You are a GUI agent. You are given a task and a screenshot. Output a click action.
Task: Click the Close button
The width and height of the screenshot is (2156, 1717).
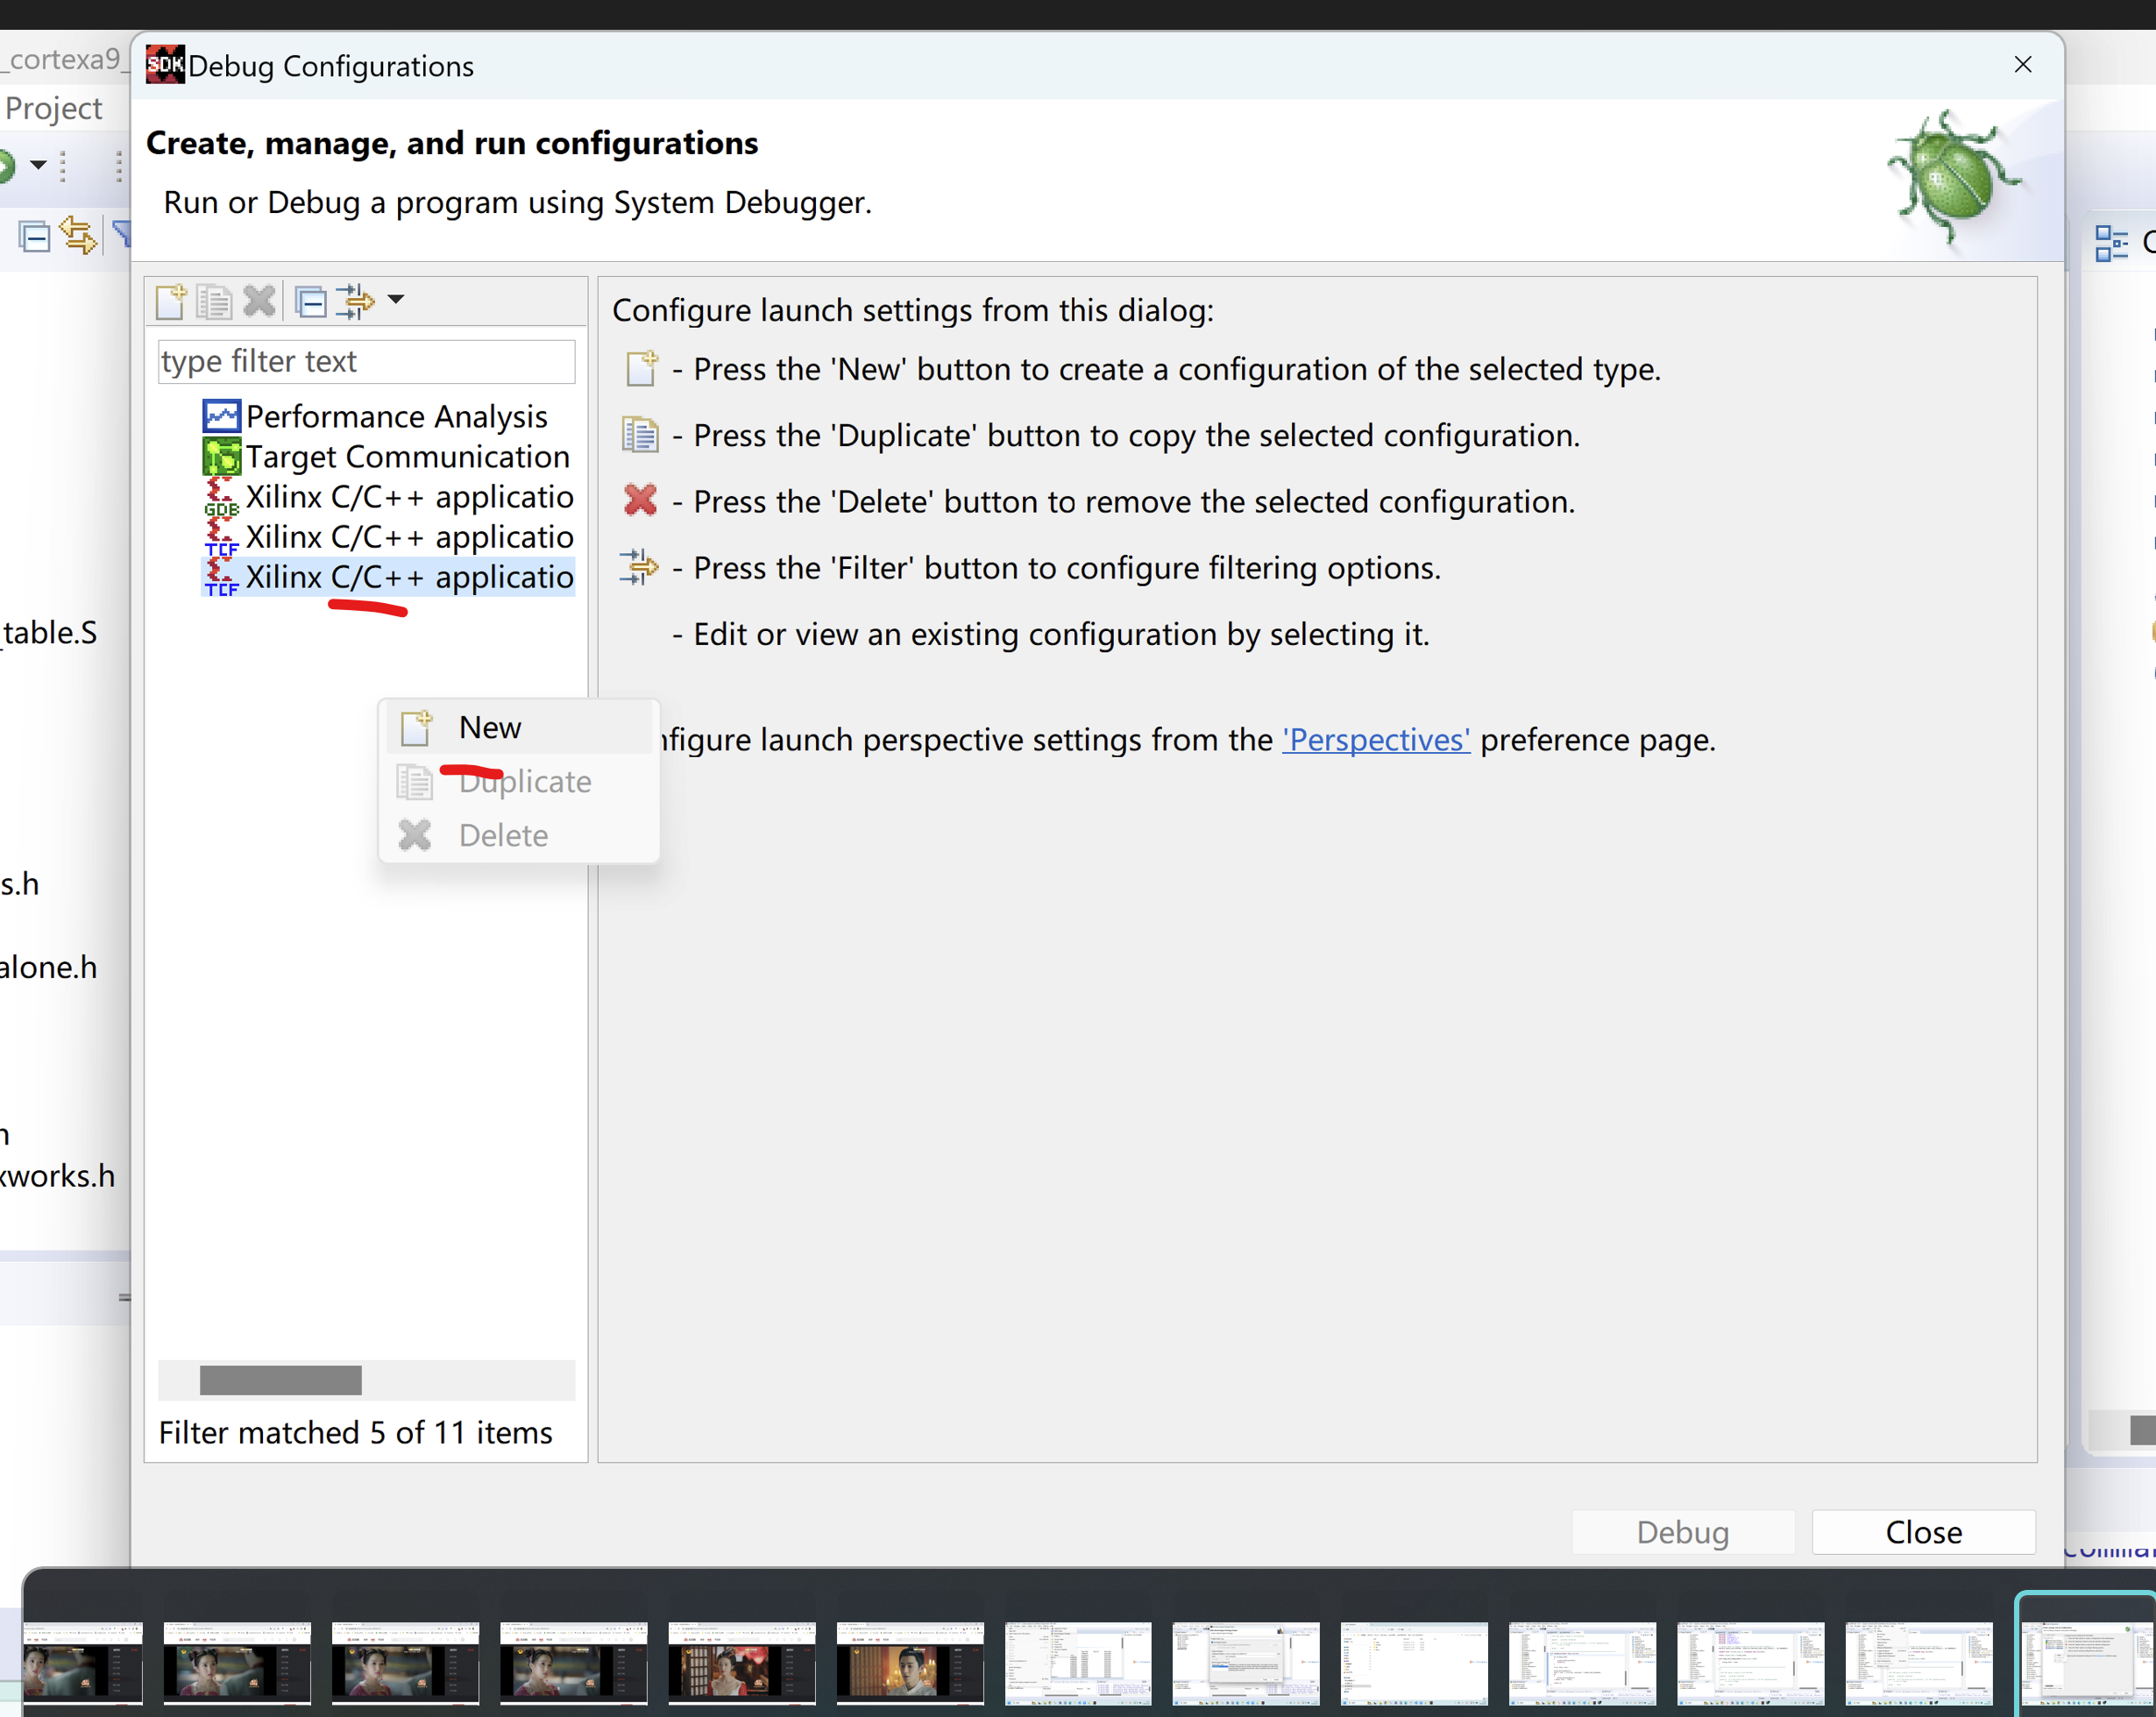click(1923, 1532)
